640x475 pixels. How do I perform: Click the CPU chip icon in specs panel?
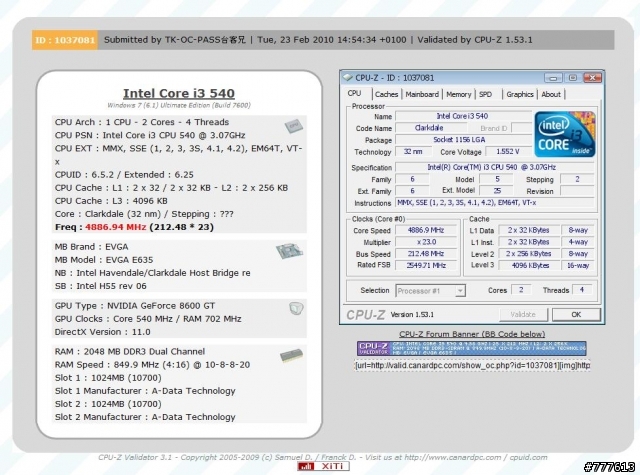pyautogui.click(x=293, y=126)
